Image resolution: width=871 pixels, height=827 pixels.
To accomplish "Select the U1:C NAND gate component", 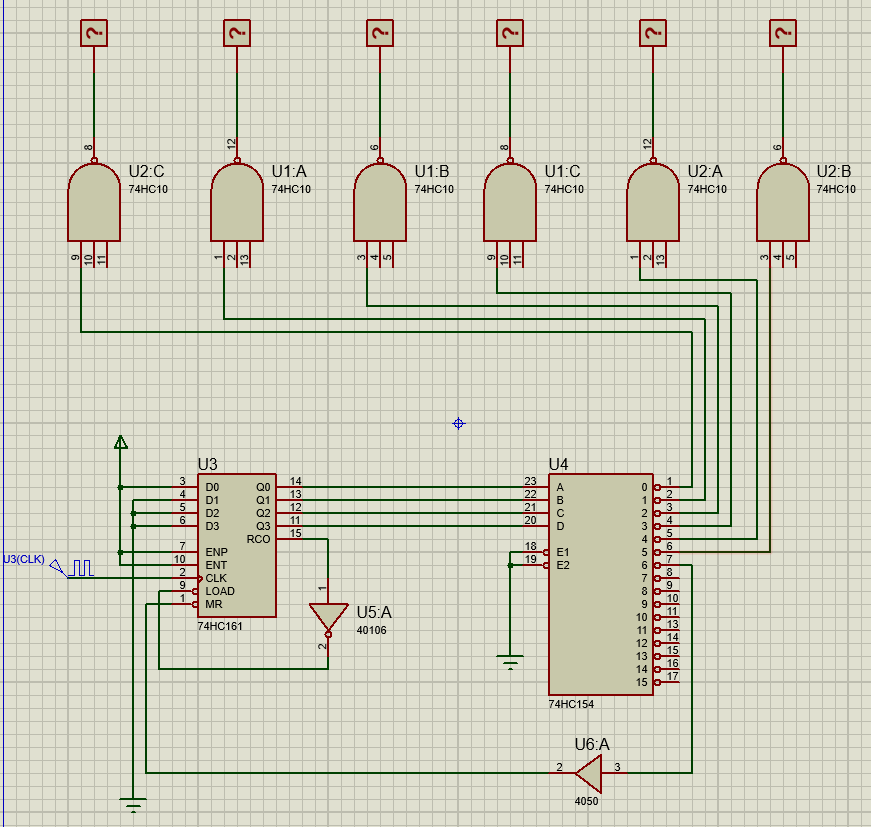I will pos(510,202).
